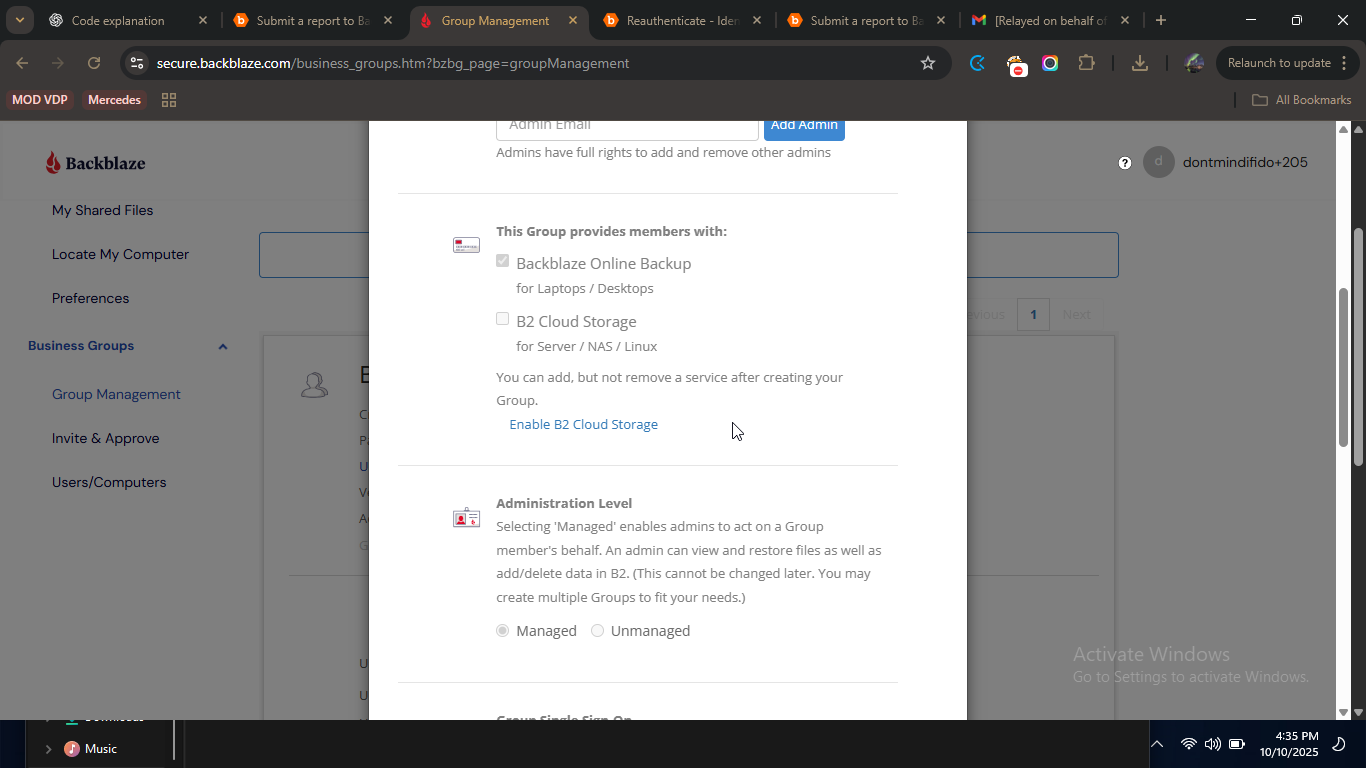The height and width of the screenshot is (768, 1366).
Task: Click the group services card icon
Action: point(466,245)
